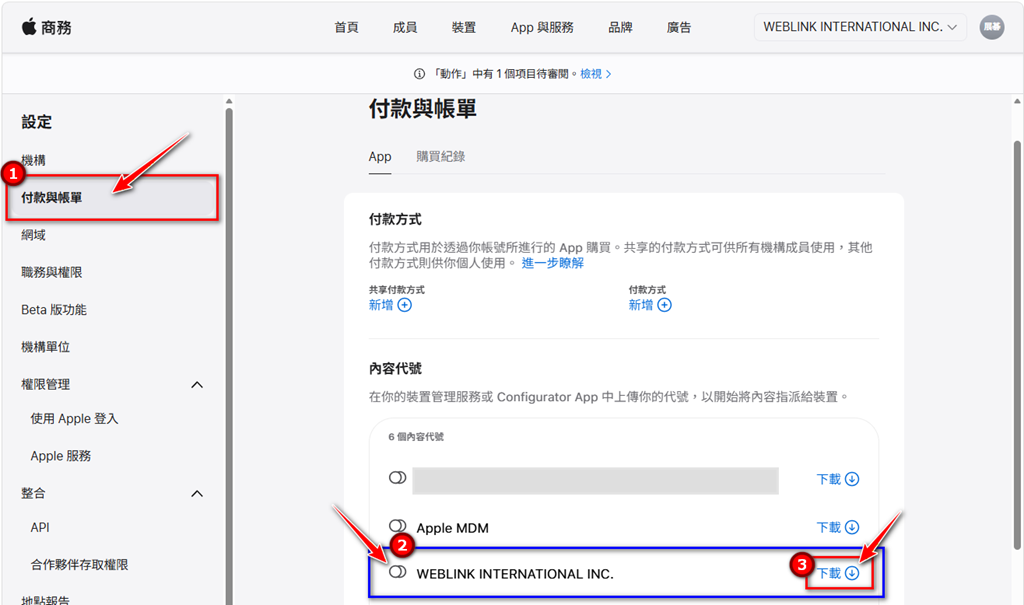Collapse the 權限管理 sidebar section
Image resolution: width=1024 pixels, height=605 pixels.
pos(197,385)
